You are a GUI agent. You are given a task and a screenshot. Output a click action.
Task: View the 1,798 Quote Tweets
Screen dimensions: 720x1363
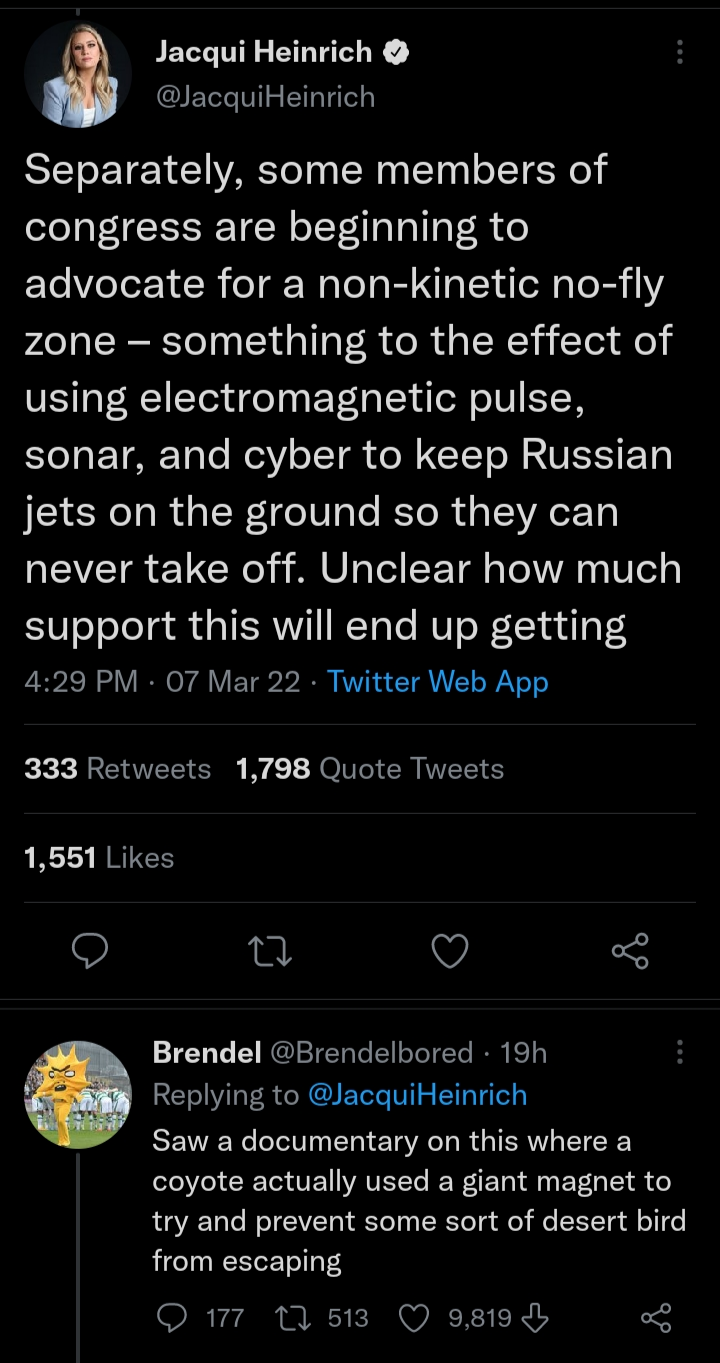[x=370, y=768]
